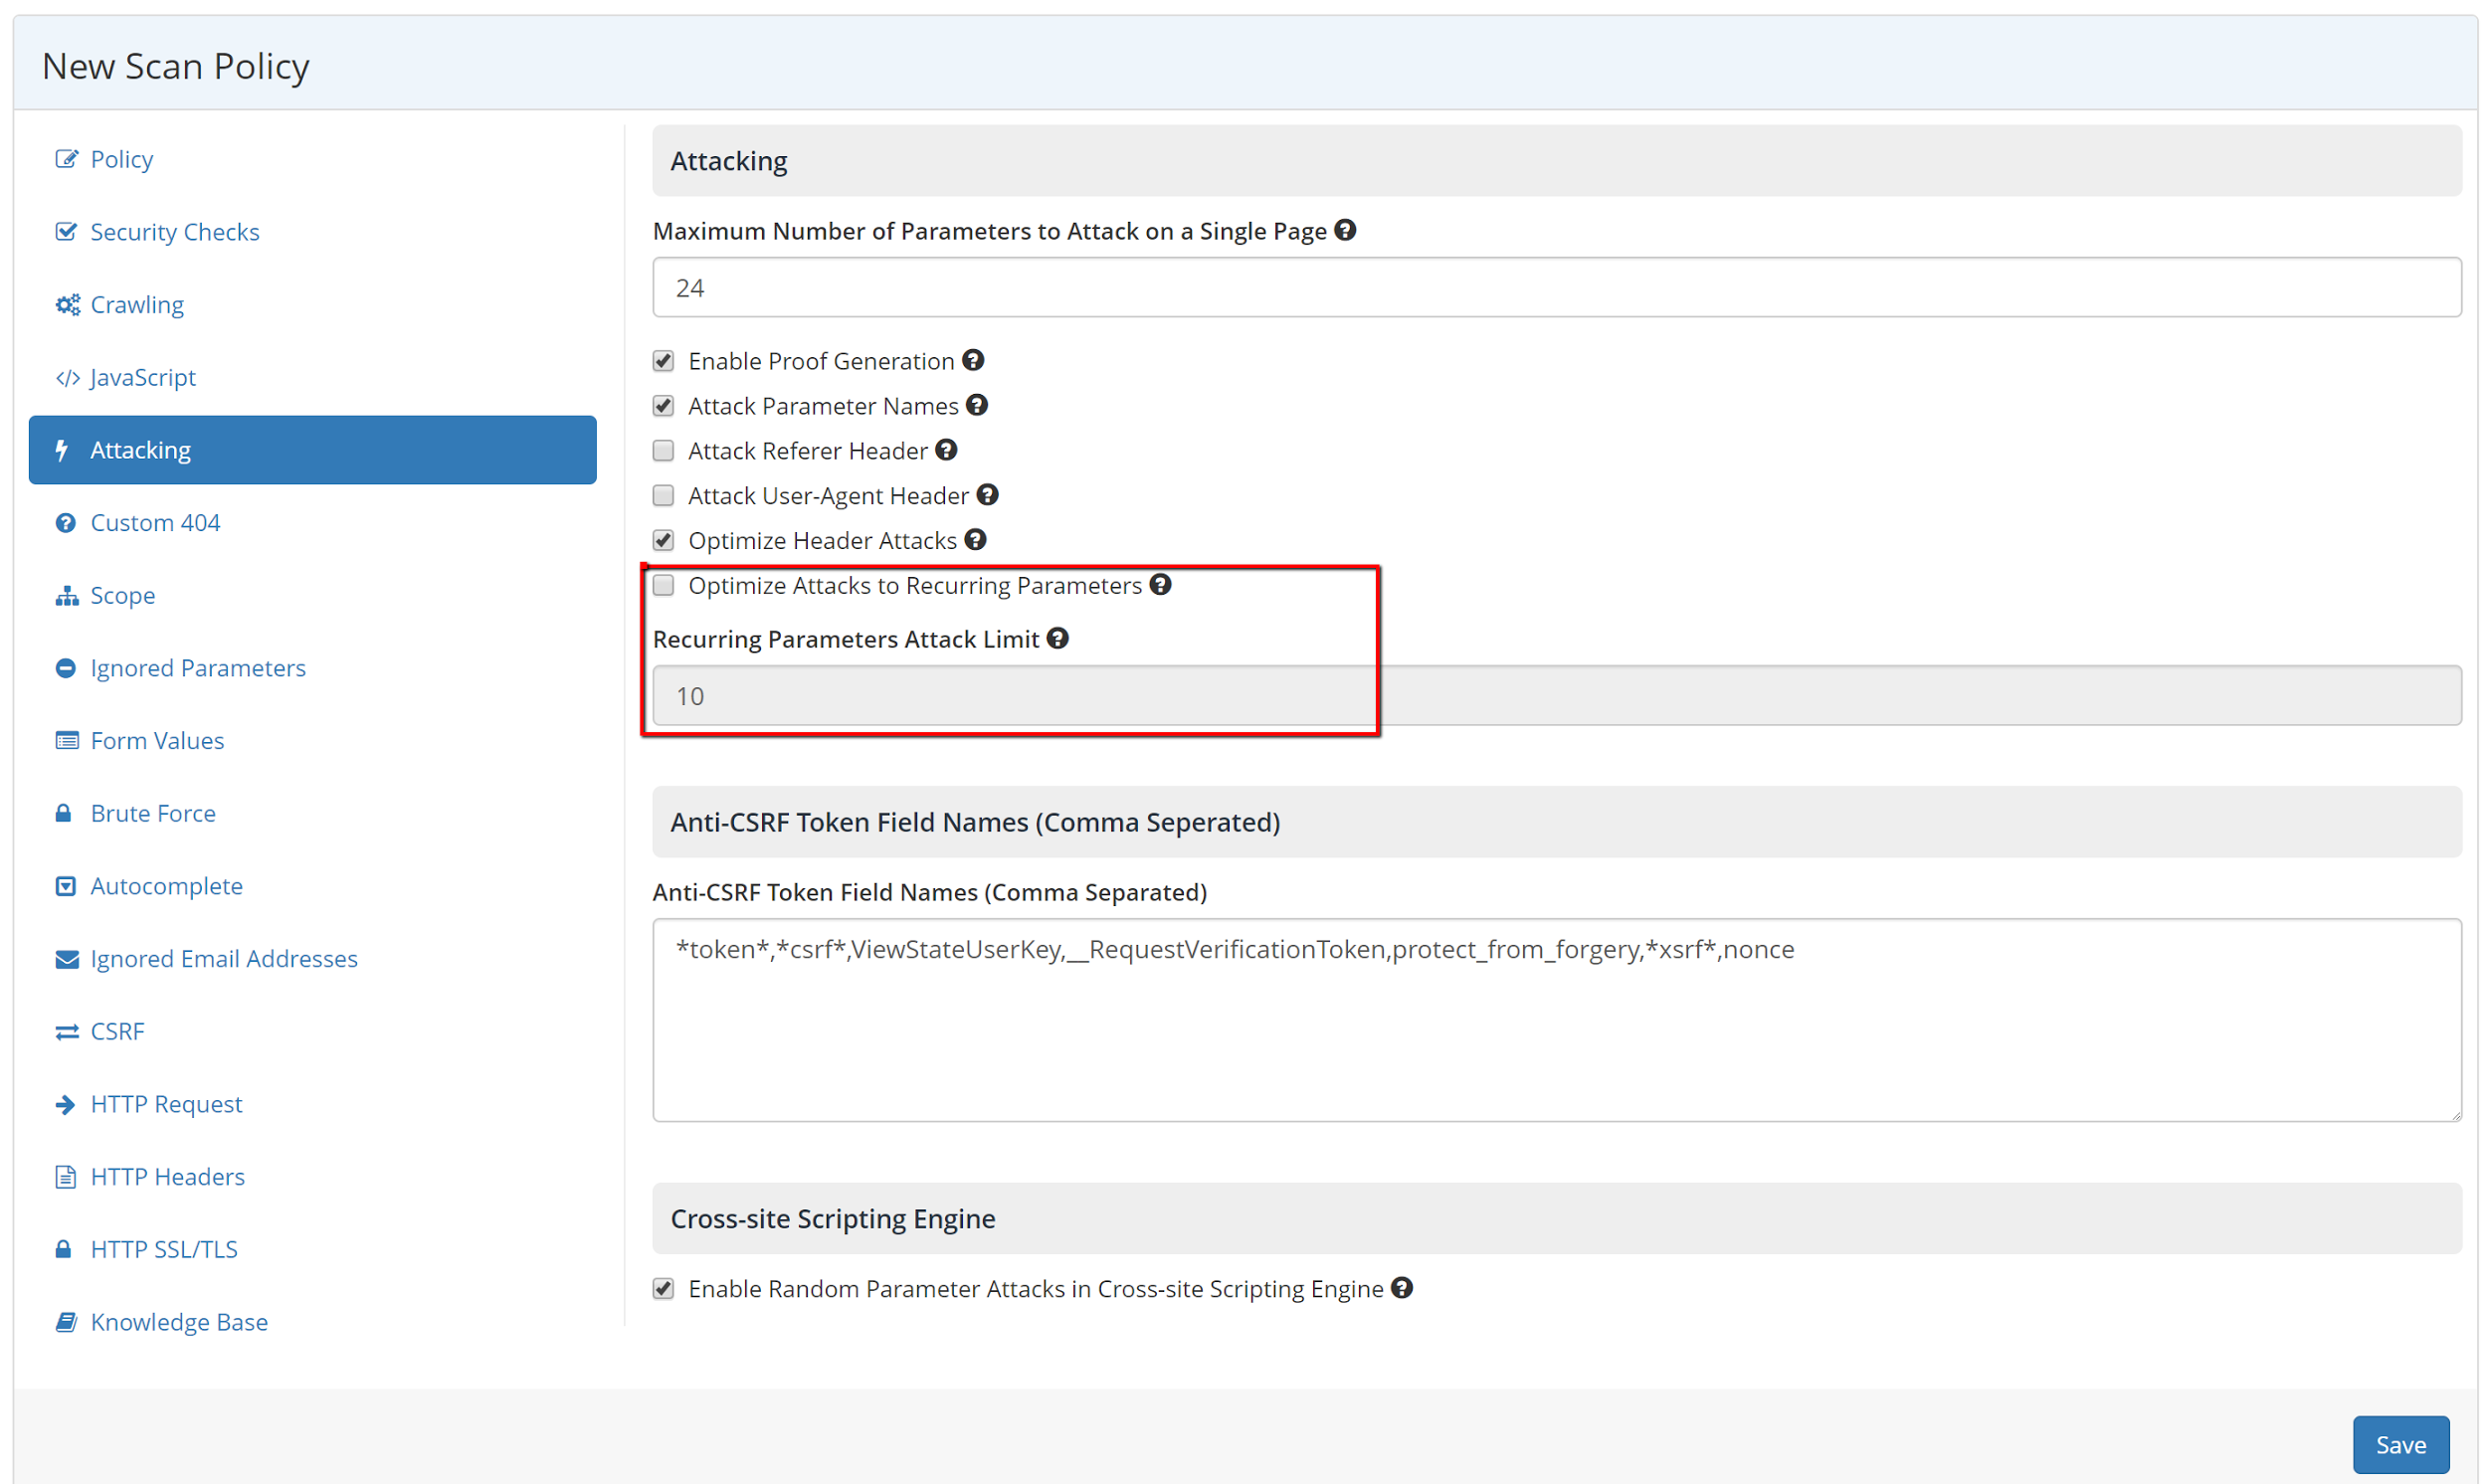Open help for Maximum Number of Parameters
This screenshot has width=2487, height=1484.
(1345, 229)
